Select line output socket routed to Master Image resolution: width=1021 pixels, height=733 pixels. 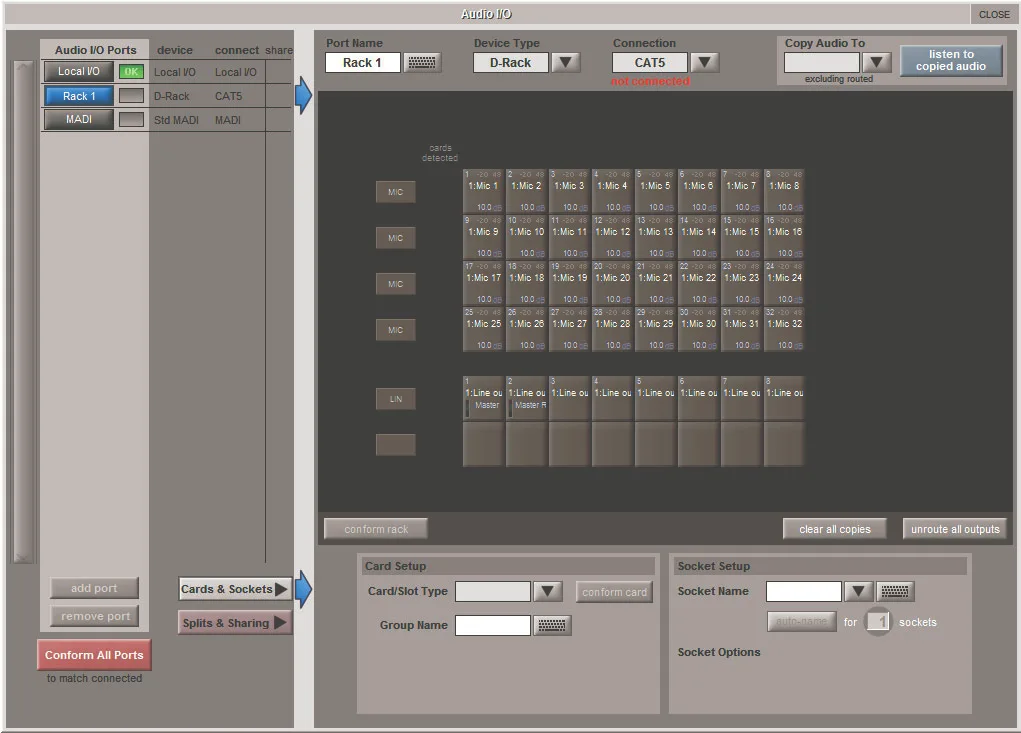click(483, 398)
